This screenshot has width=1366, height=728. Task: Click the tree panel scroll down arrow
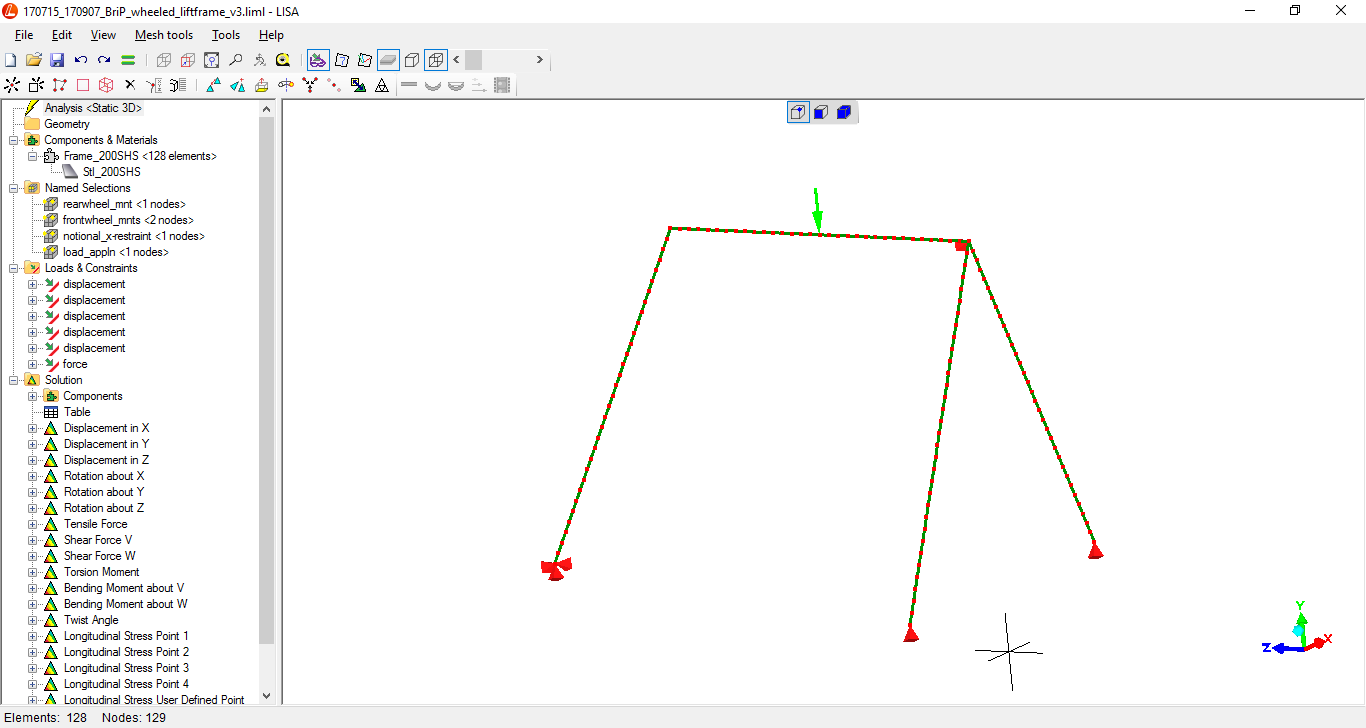[266, 696]
